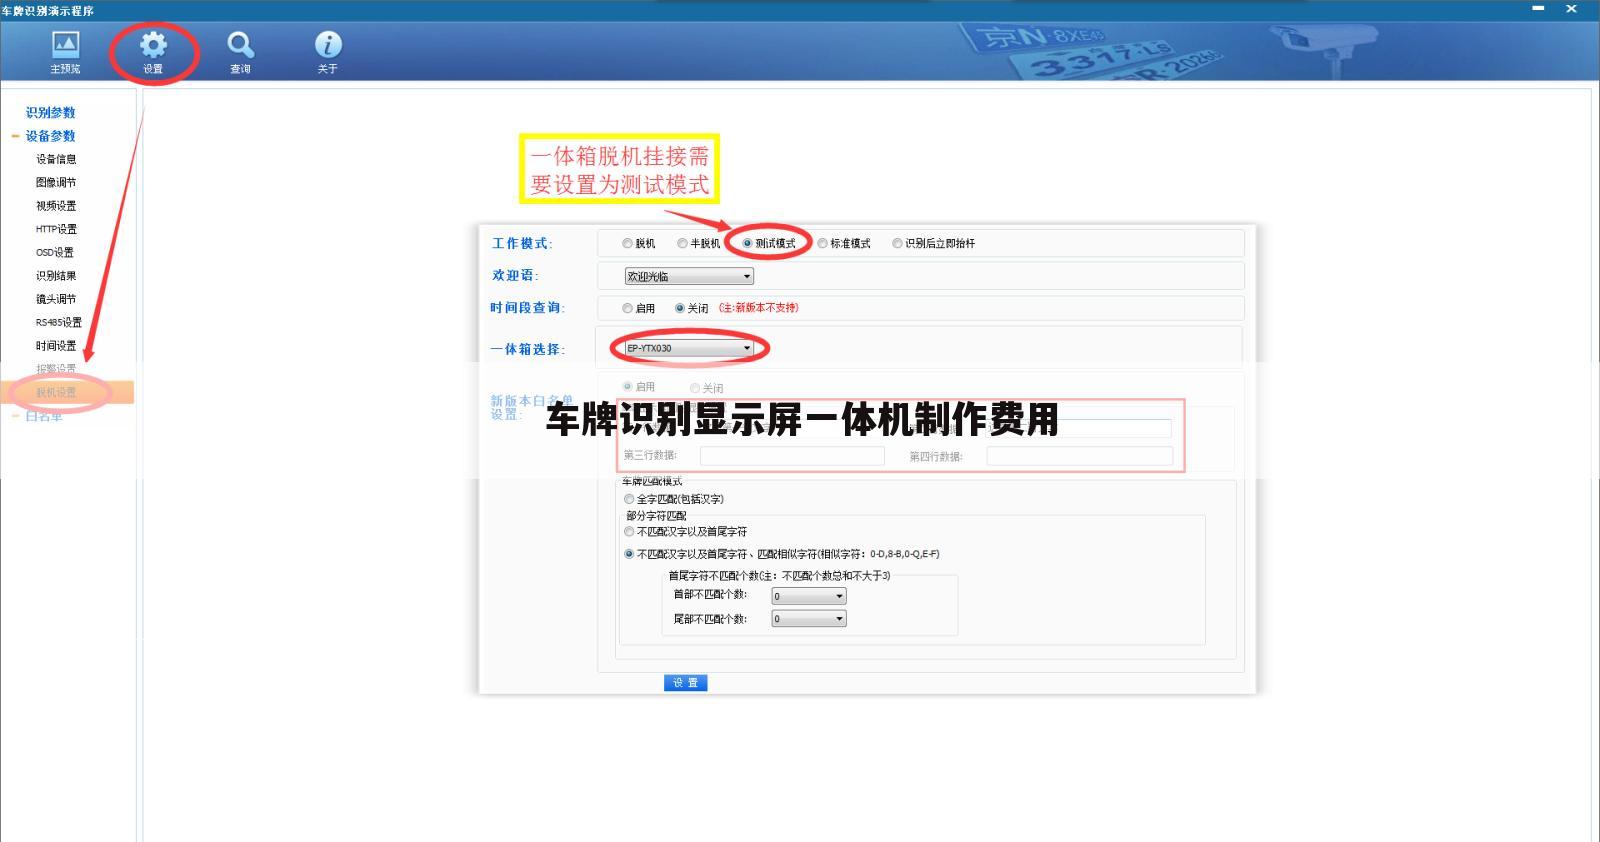Select the 测试模式 radio button
The height and width of the screenshot is (842, 1600).
click(747, 243)
